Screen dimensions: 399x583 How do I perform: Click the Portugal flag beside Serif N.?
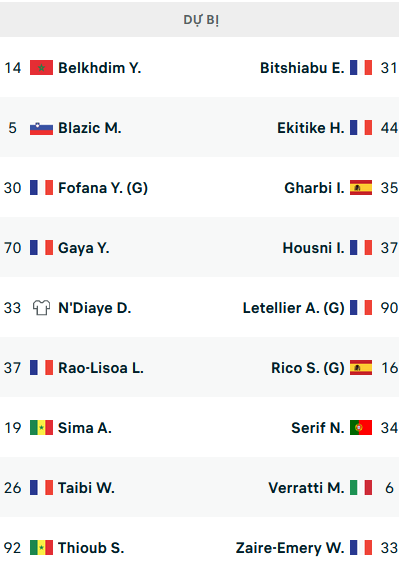361,428
